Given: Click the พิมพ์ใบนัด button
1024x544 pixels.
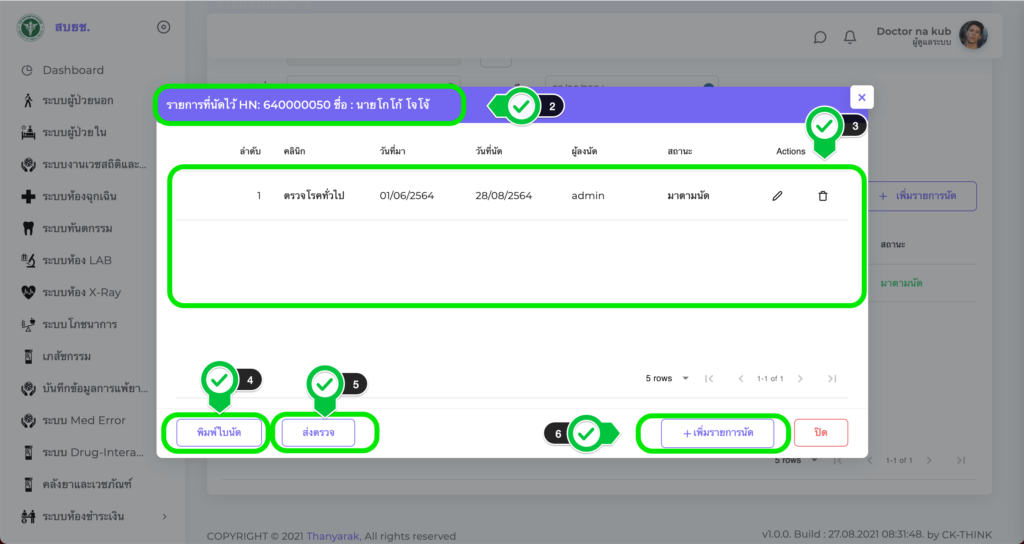Looking at the screenshot, I should [217, 433].
